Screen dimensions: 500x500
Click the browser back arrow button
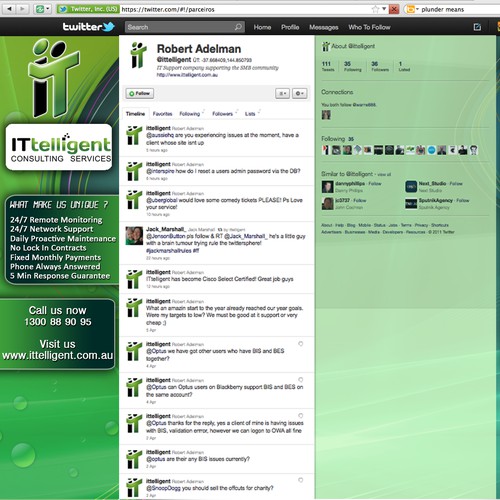[9, 9]
